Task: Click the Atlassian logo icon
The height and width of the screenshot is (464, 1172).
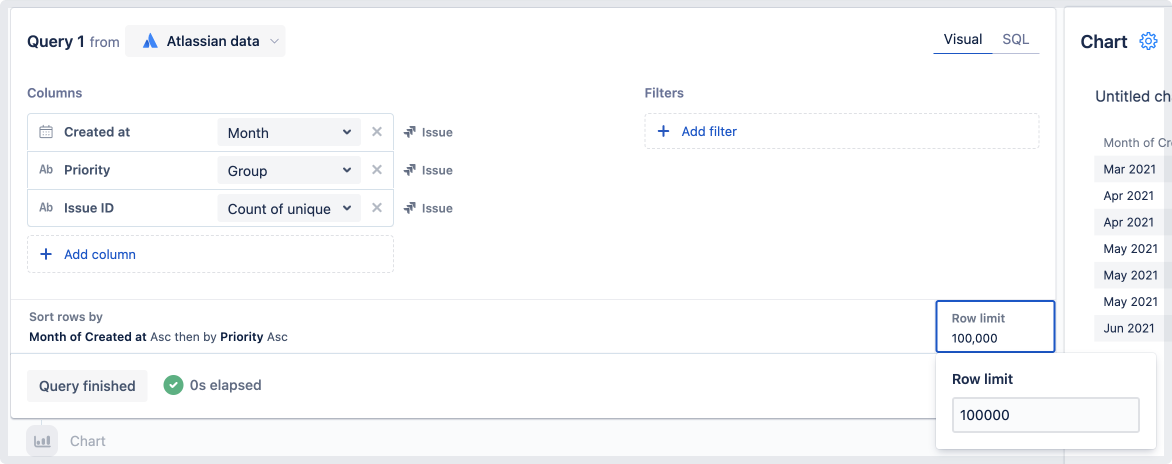Action: [150, 41]
